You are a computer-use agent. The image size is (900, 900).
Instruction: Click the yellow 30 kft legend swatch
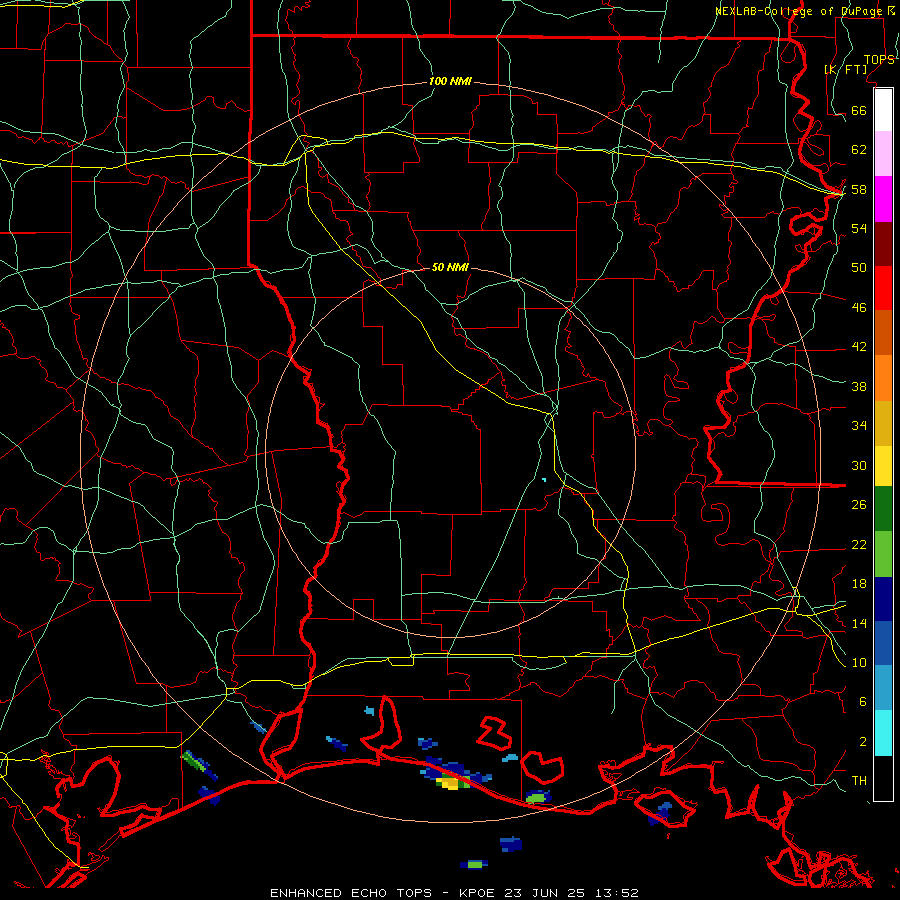coord(883,465)
